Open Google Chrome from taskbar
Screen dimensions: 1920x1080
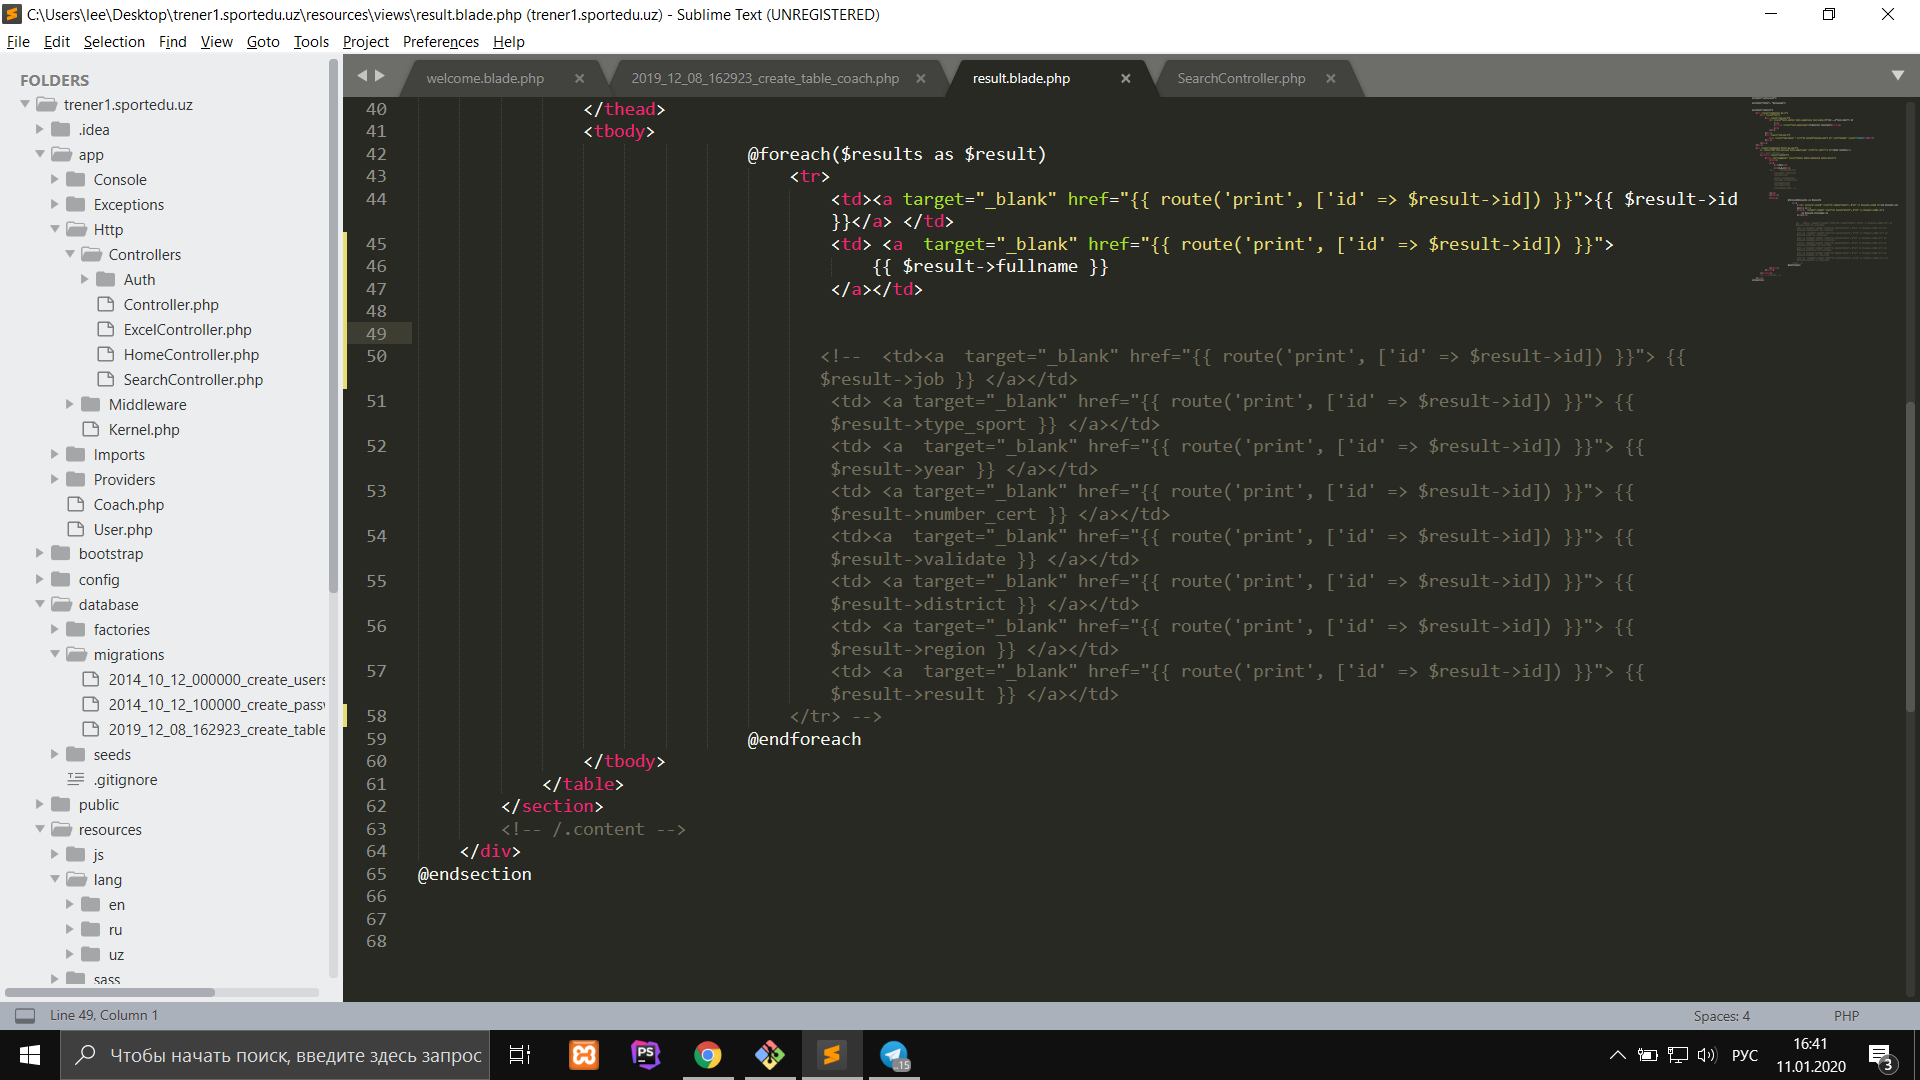708,1055
